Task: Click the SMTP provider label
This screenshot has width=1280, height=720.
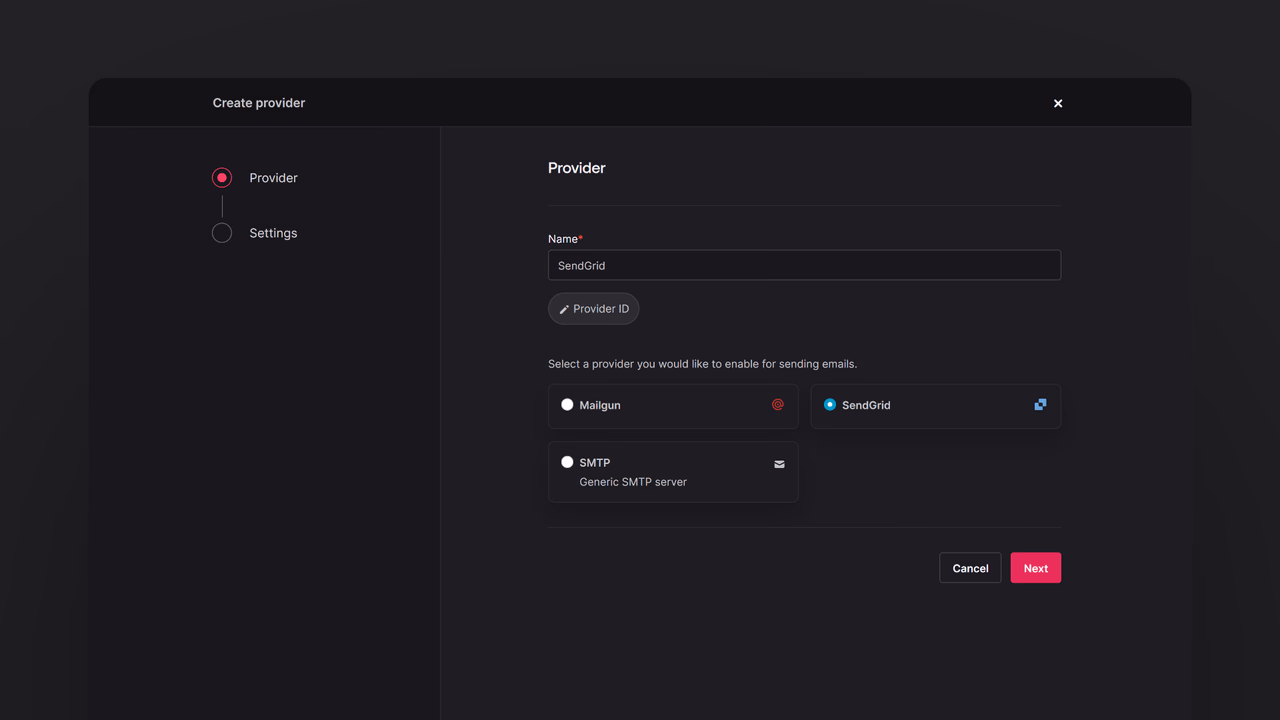Action: point(595,462)
